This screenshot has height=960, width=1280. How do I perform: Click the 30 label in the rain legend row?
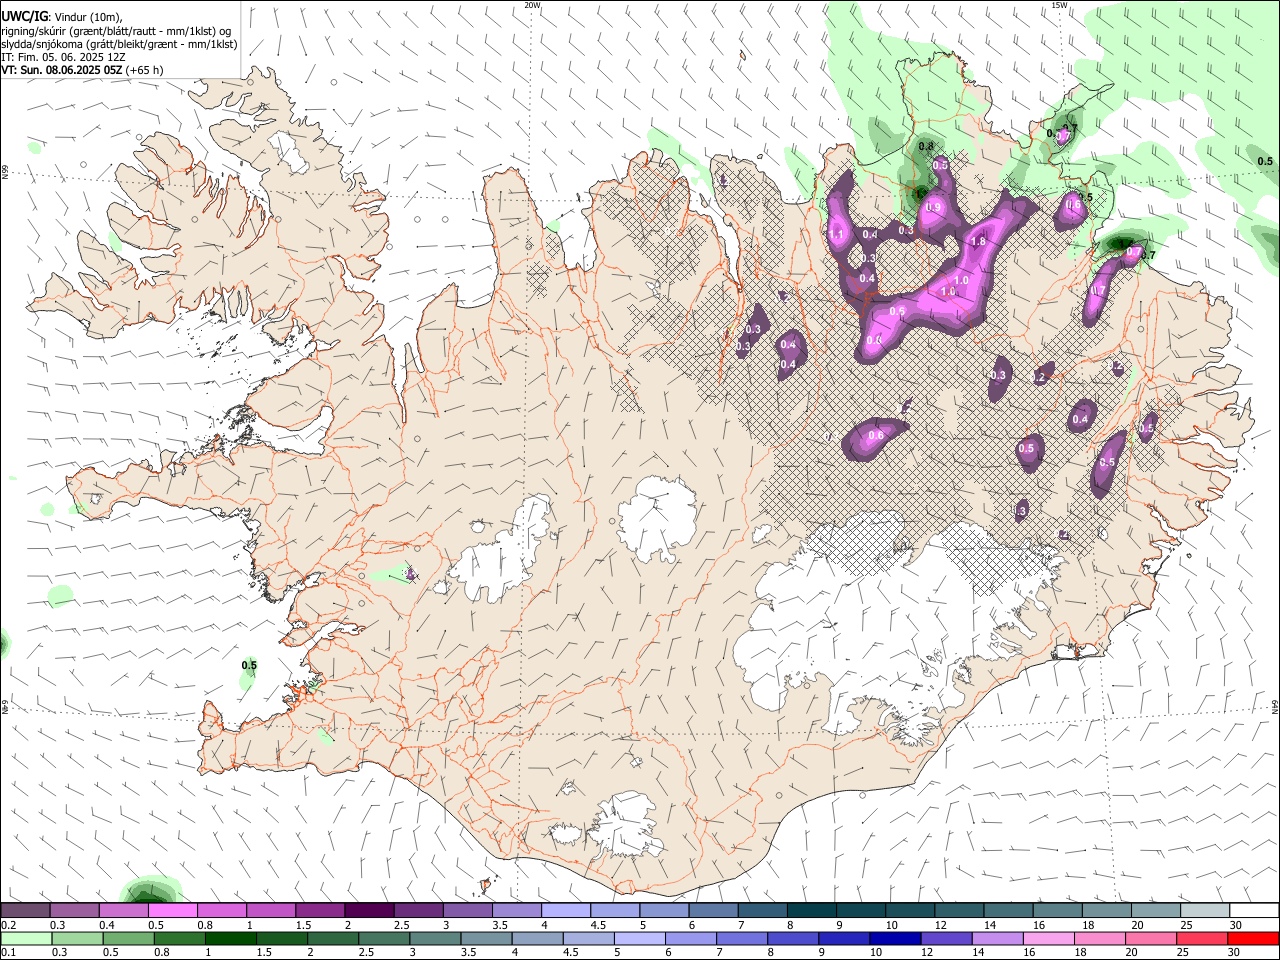1235,953
